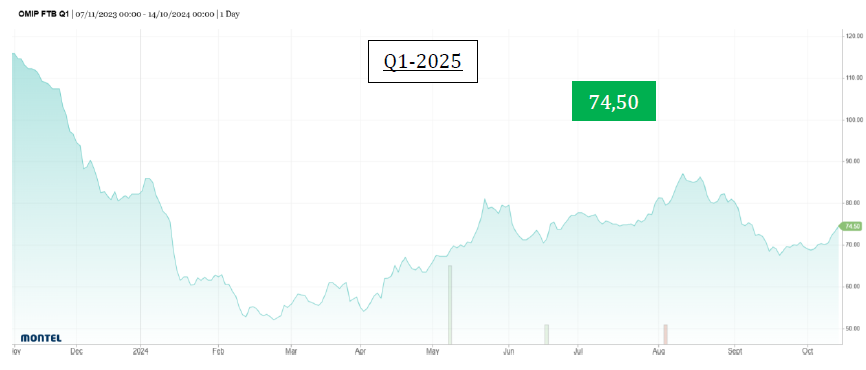Click the Apr label on time axis
The height and width of the screenshot is (370, 866).
360,351
